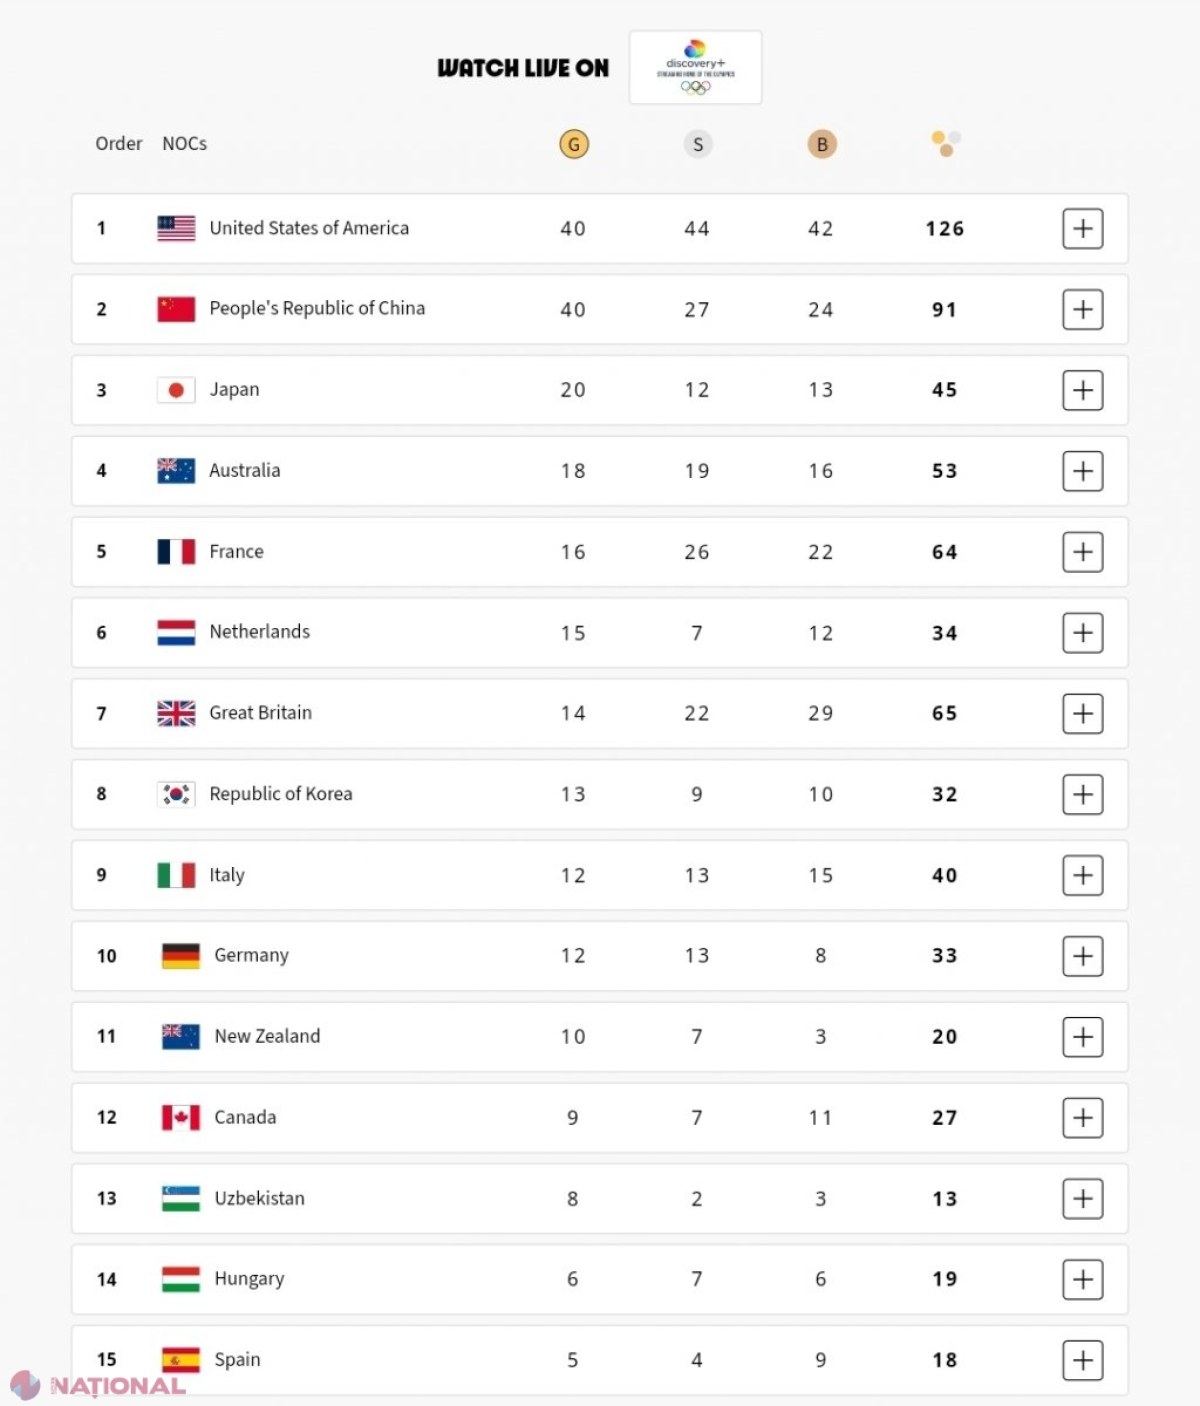Click the Canada flag icon
This screenshot has width=1200, height=1406.
(181, 1117)
